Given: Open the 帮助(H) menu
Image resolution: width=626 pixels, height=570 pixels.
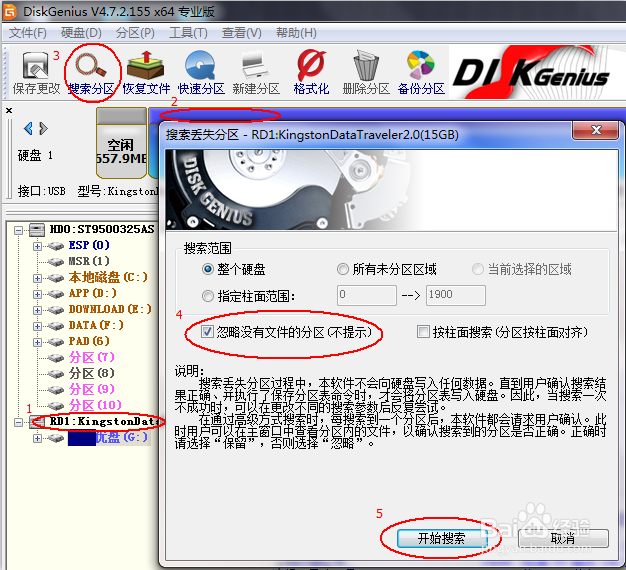Looking at the screenshot, I should pos(296,33).
